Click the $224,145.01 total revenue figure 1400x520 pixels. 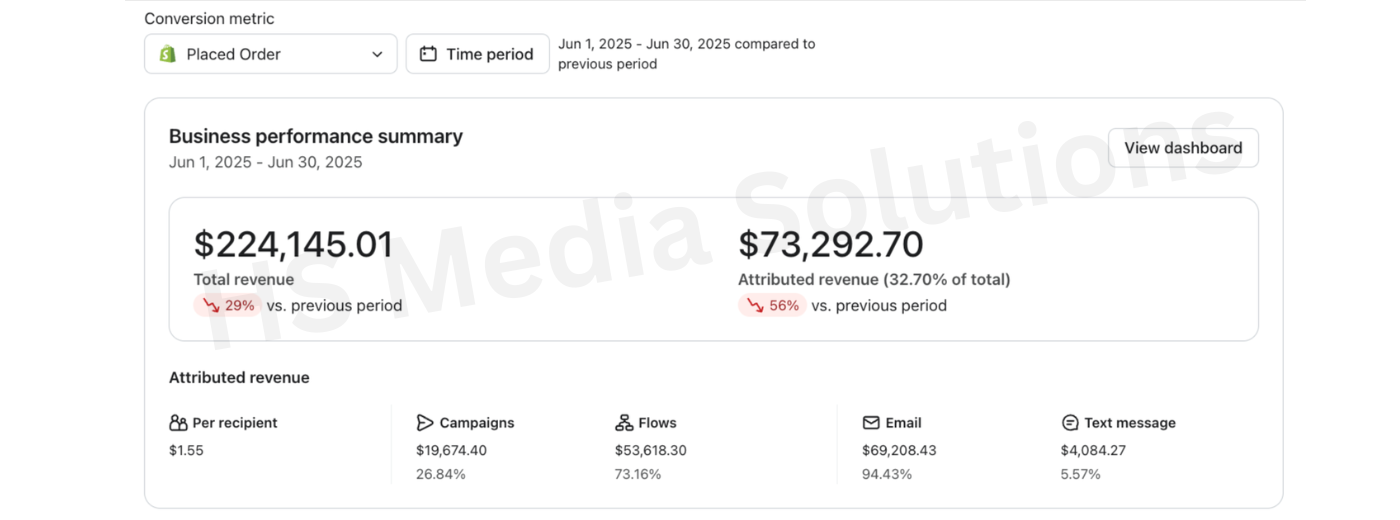pyautogui.click(x=293, y=245)
